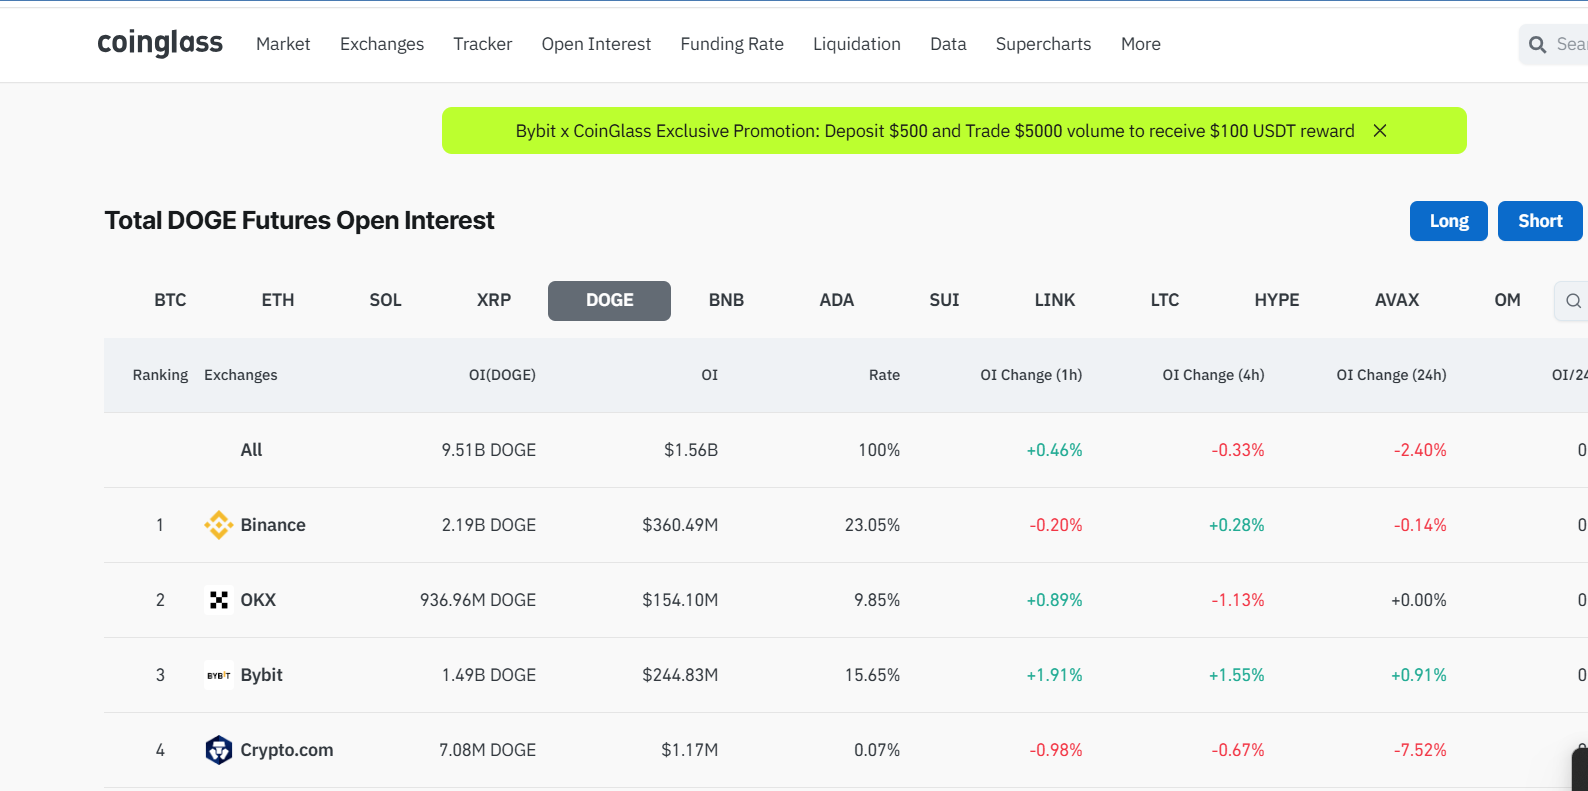Click OKX's +0.89% 1h change

[1054, 600]
